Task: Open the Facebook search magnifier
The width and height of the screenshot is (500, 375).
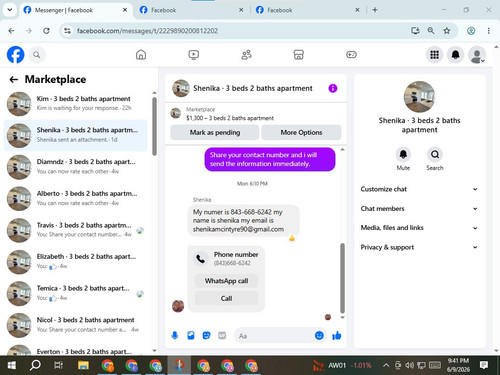Action: [37, 55]
